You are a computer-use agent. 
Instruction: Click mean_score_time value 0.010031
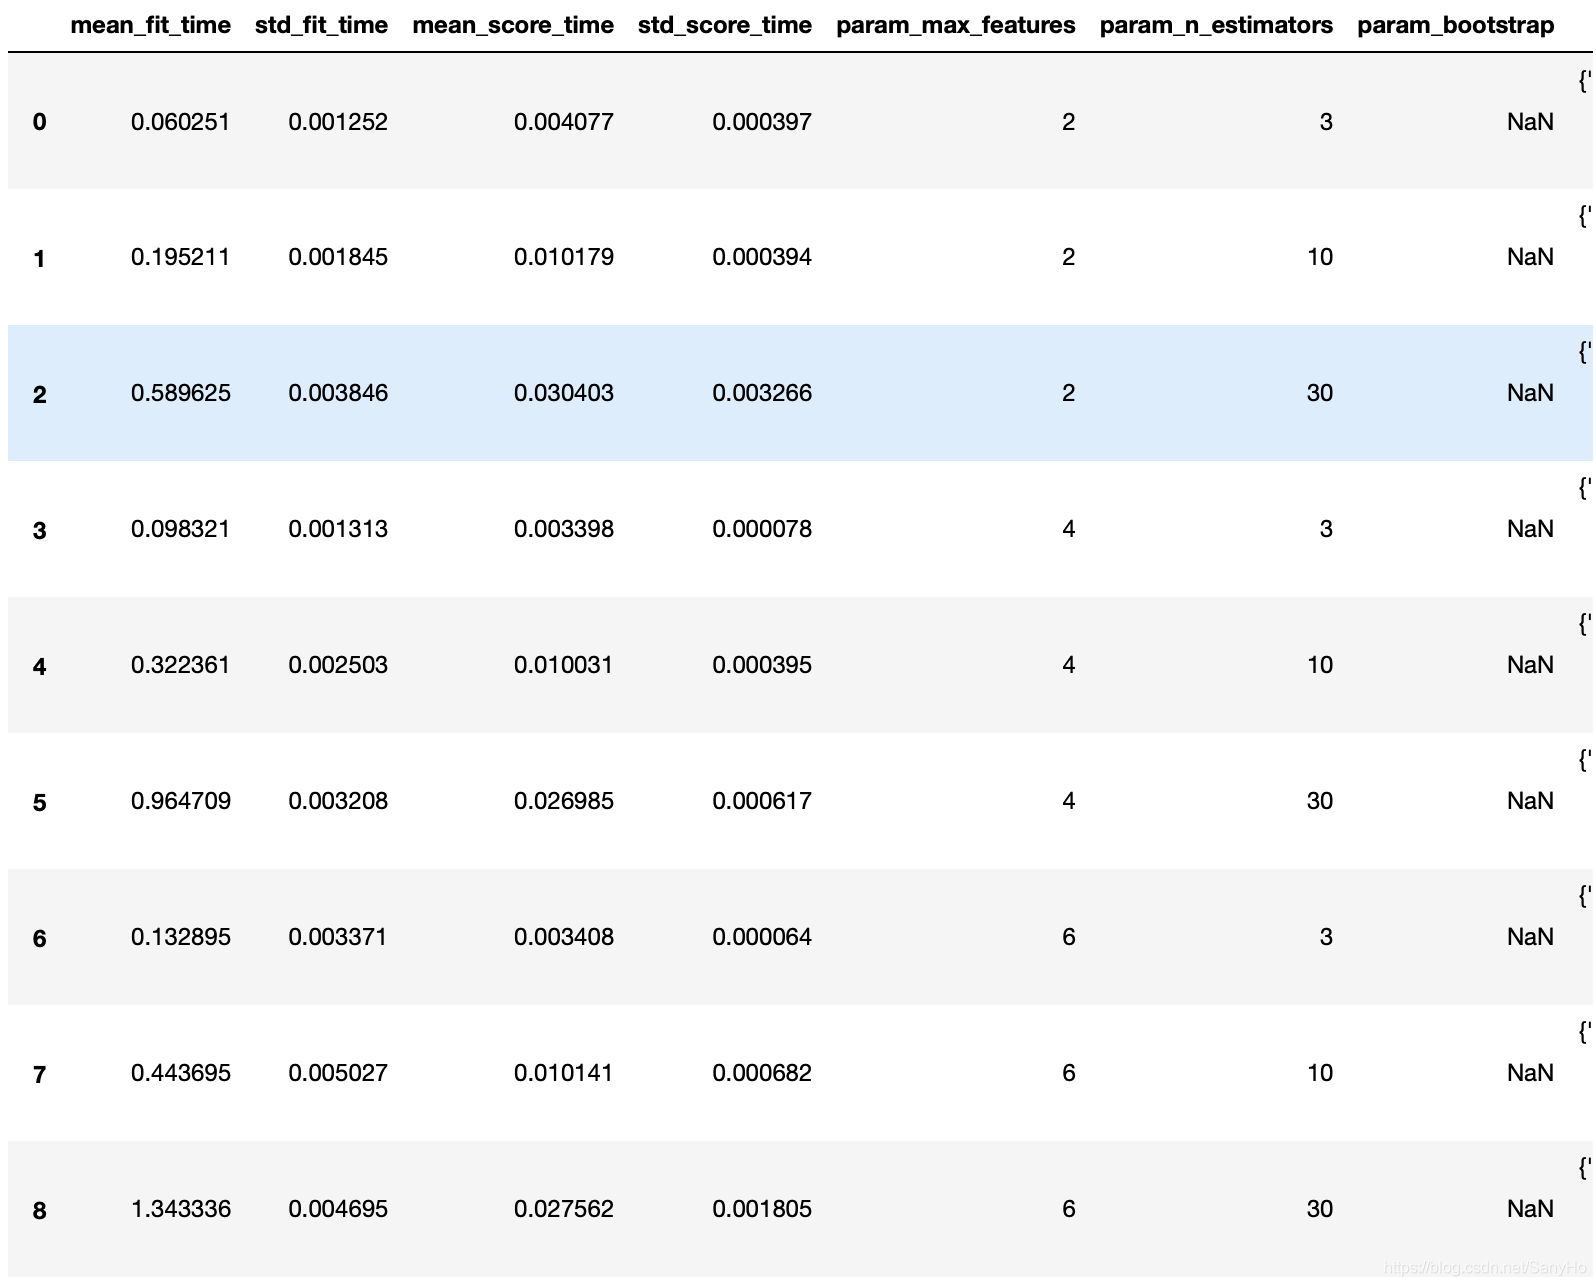(564, 665)
